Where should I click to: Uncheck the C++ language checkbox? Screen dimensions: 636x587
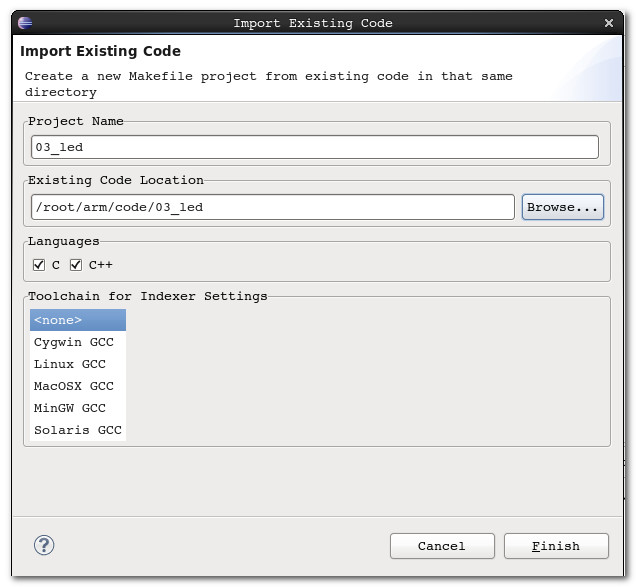point(76,265)
